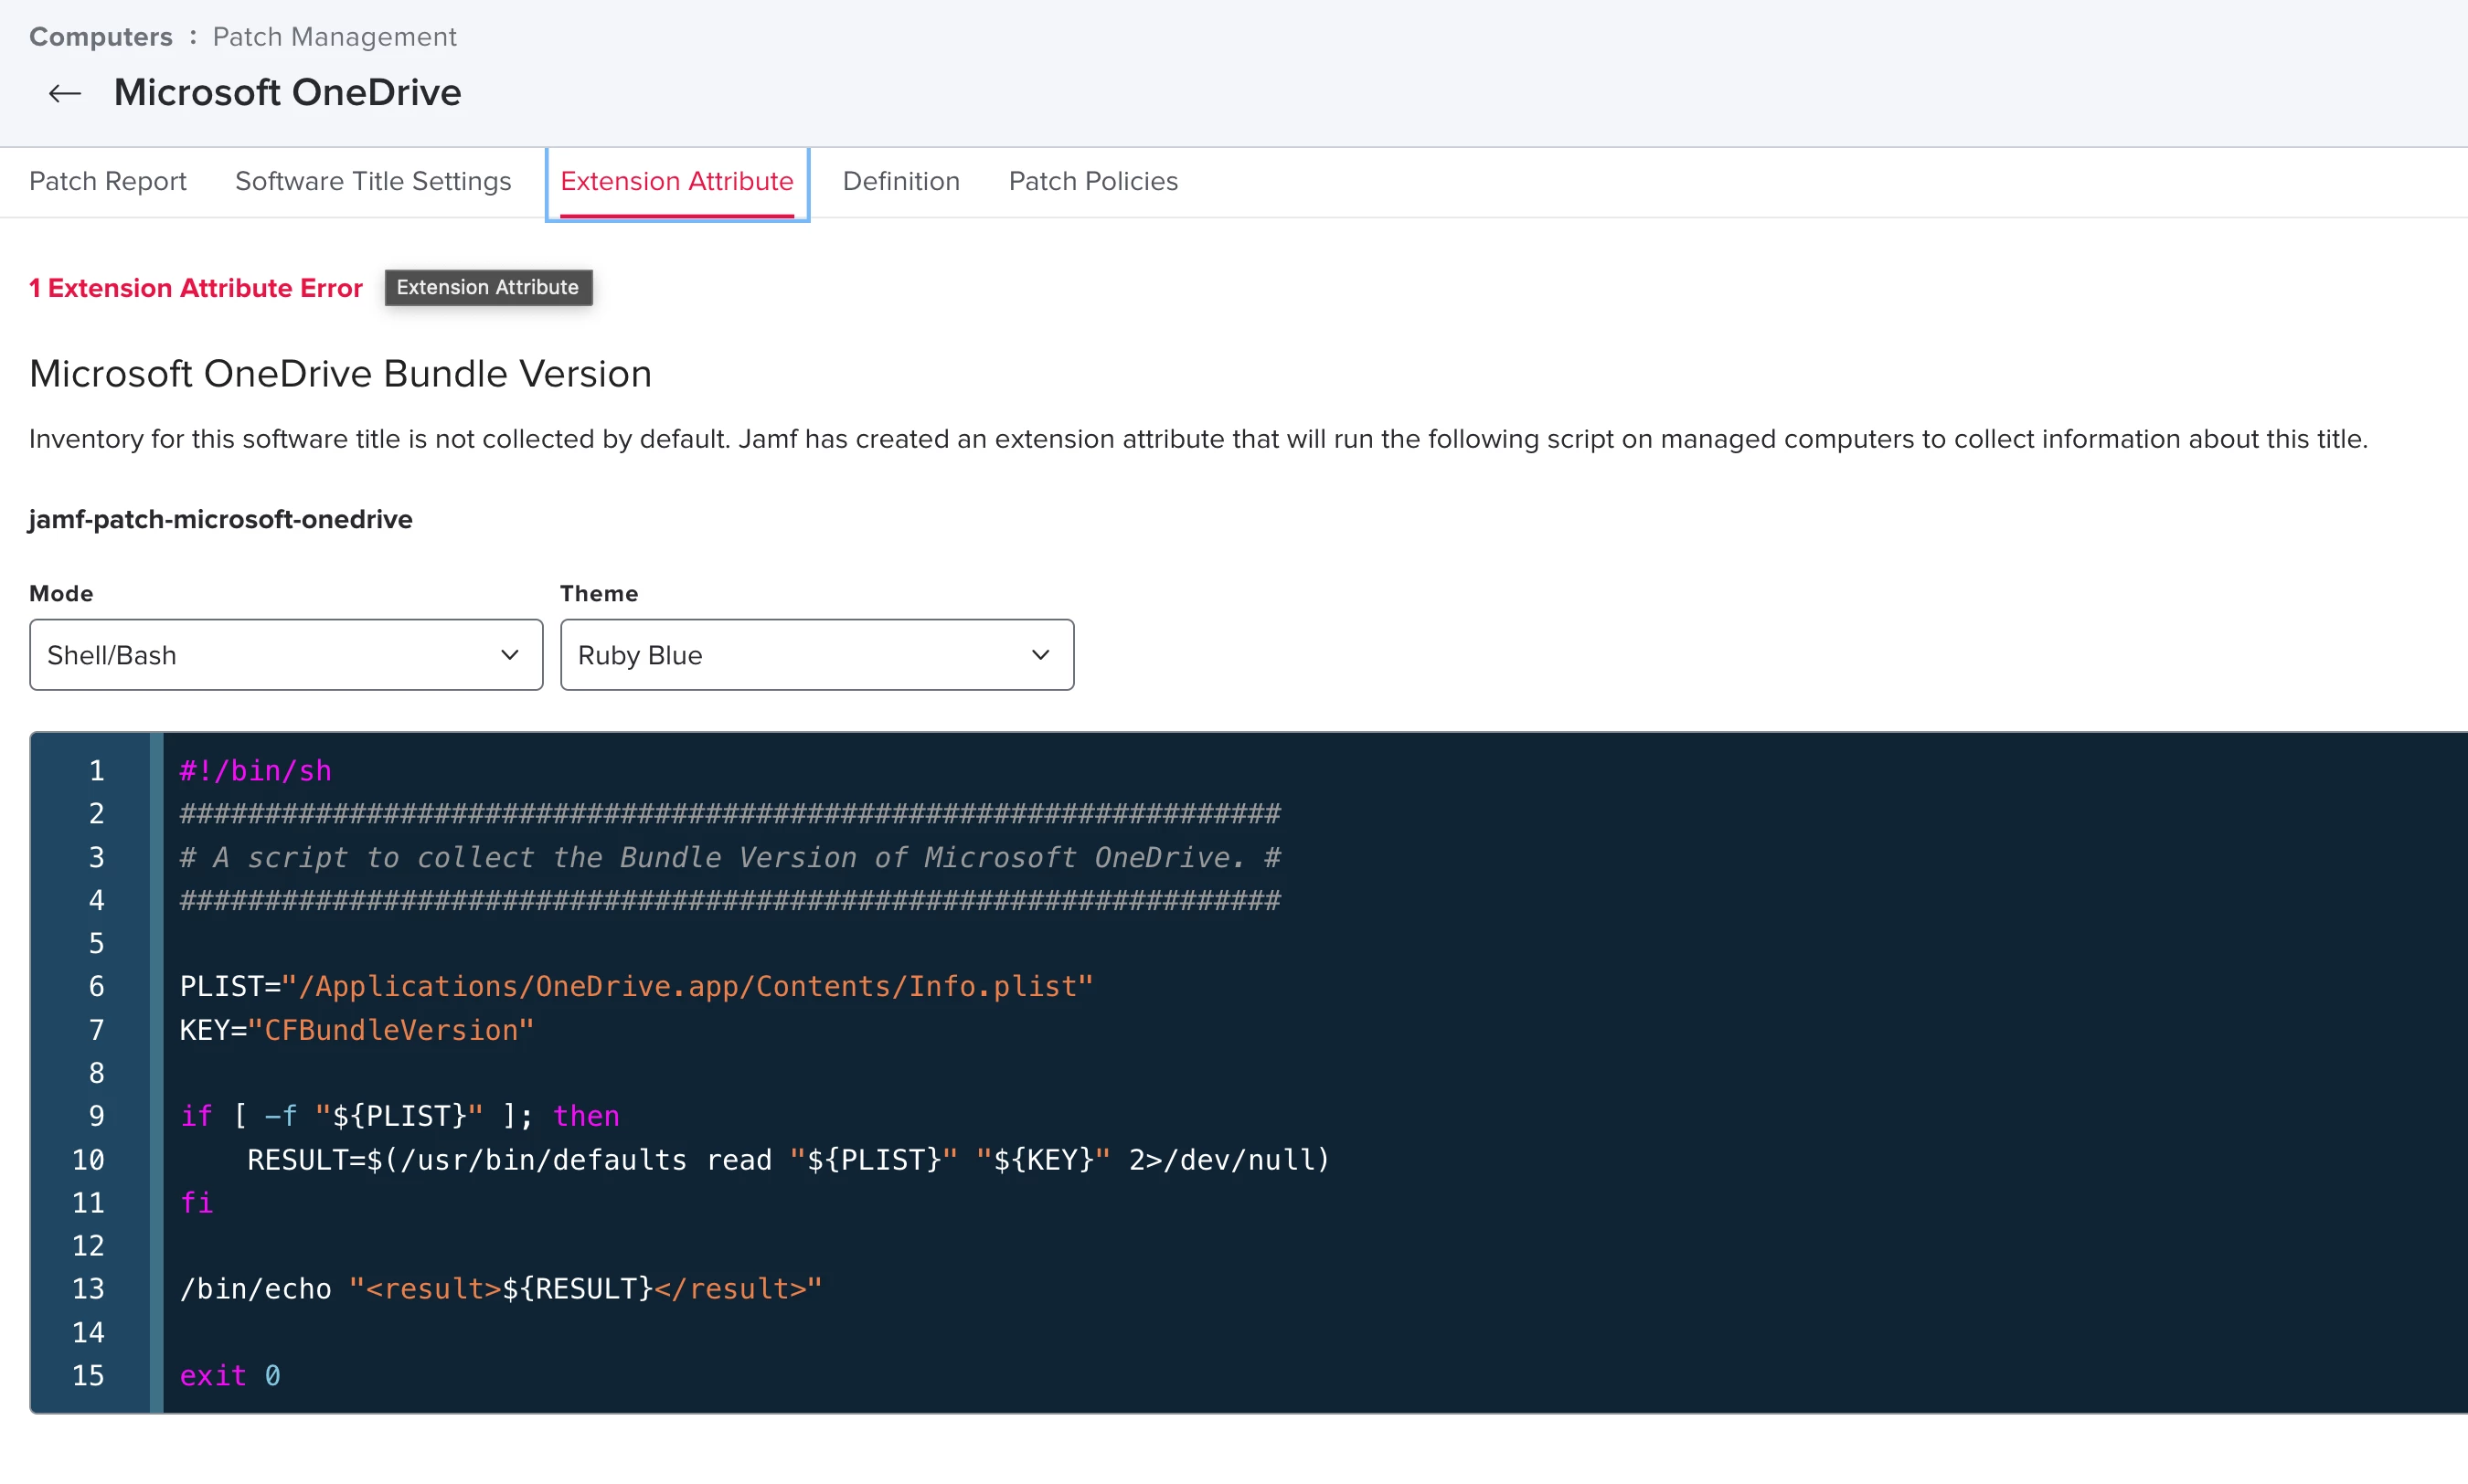Open the Definition tab

point(901,181)
